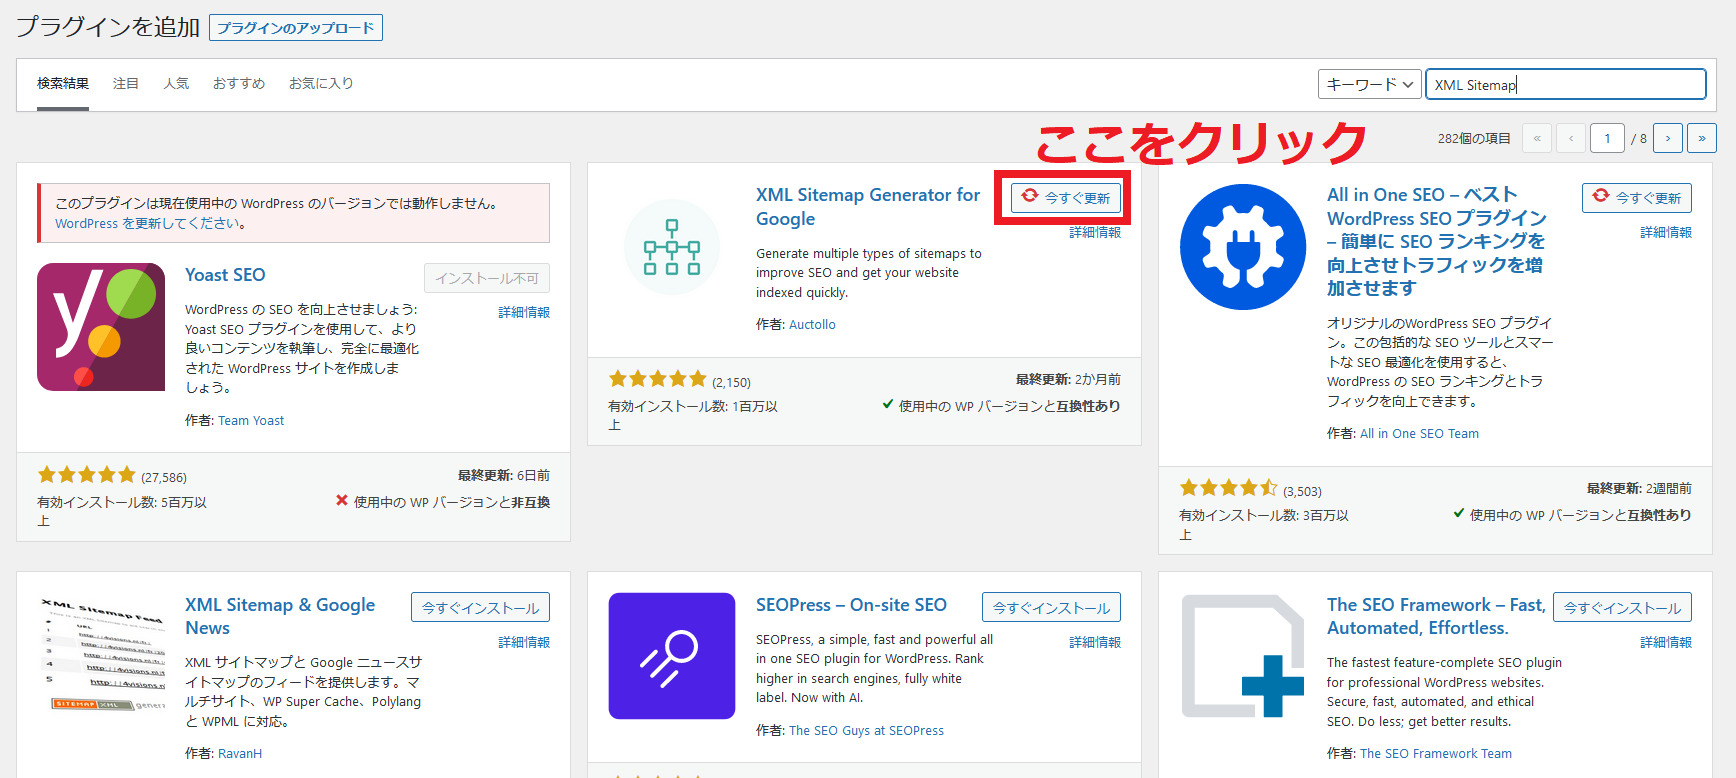Image resolution: width=1736 pixels, height=778 pixels.
Task: Switch to the 人気 tab
Action: pos(176,84)
